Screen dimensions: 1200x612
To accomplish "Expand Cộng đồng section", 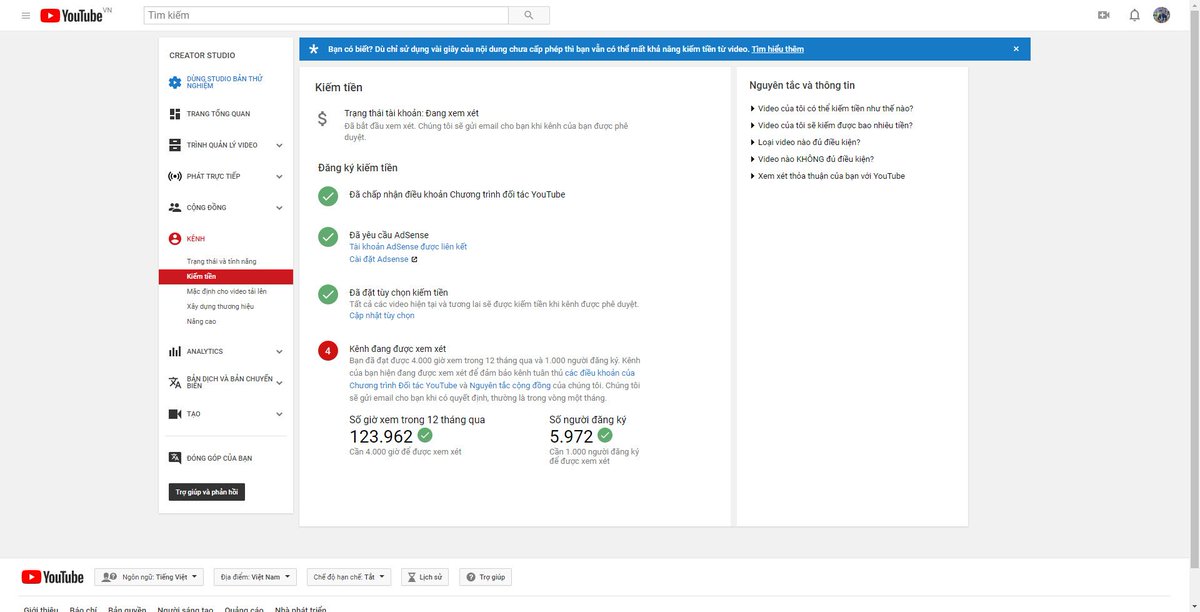I will coord(279,208).
